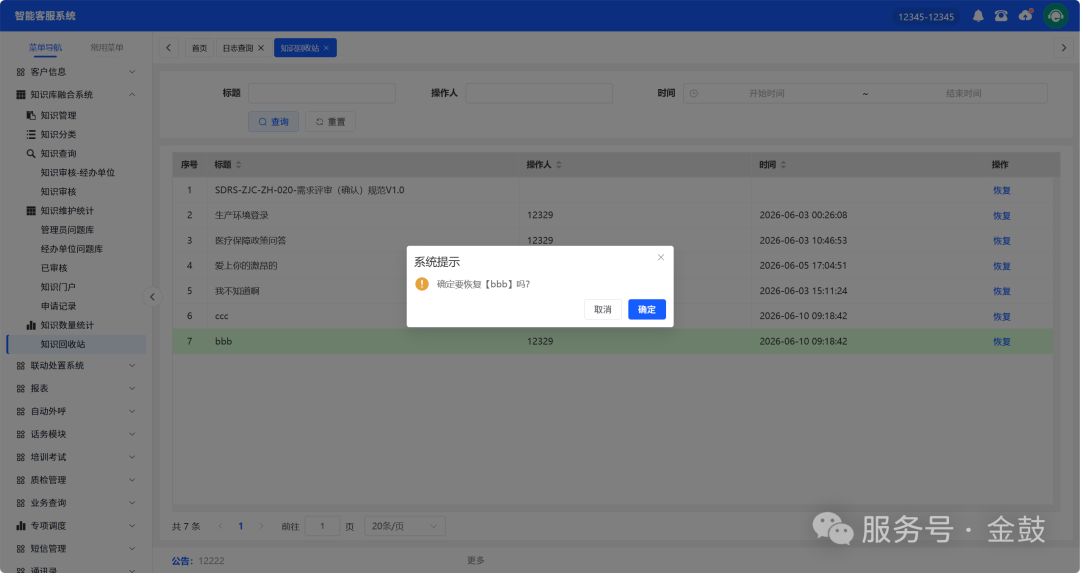Viewport: 1080px width, 573px height.
Task: Click the cloud upload icon
Action: (x=1026, y=15)
